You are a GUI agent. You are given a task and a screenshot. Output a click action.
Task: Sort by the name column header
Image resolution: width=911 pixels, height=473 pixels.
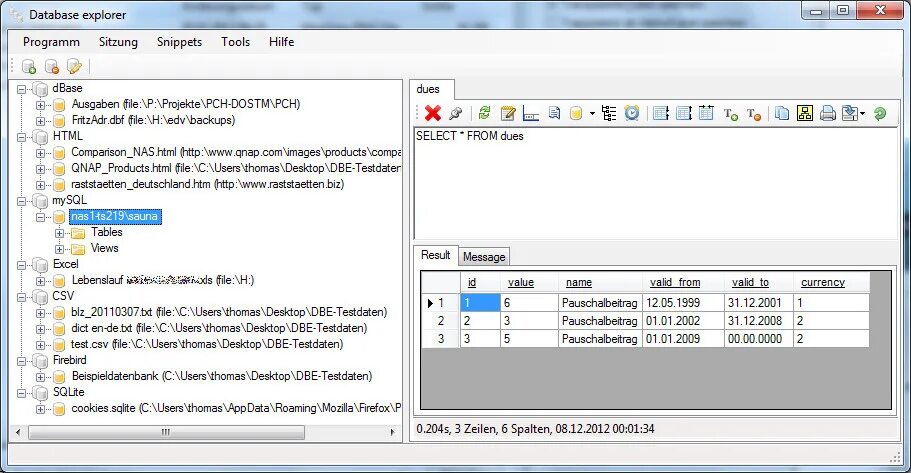[600, 282]
